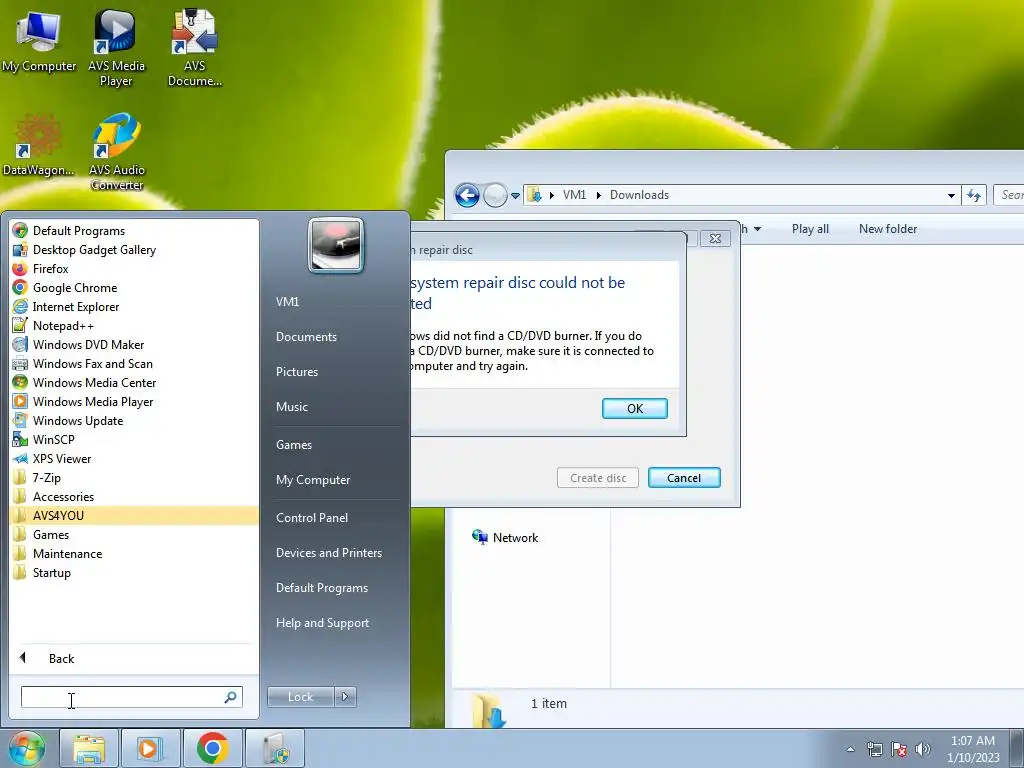The height and width of the screenshot is (768, 1024).
Task: Click the volume speaker tray icon
Action: [x=923, y=749]
